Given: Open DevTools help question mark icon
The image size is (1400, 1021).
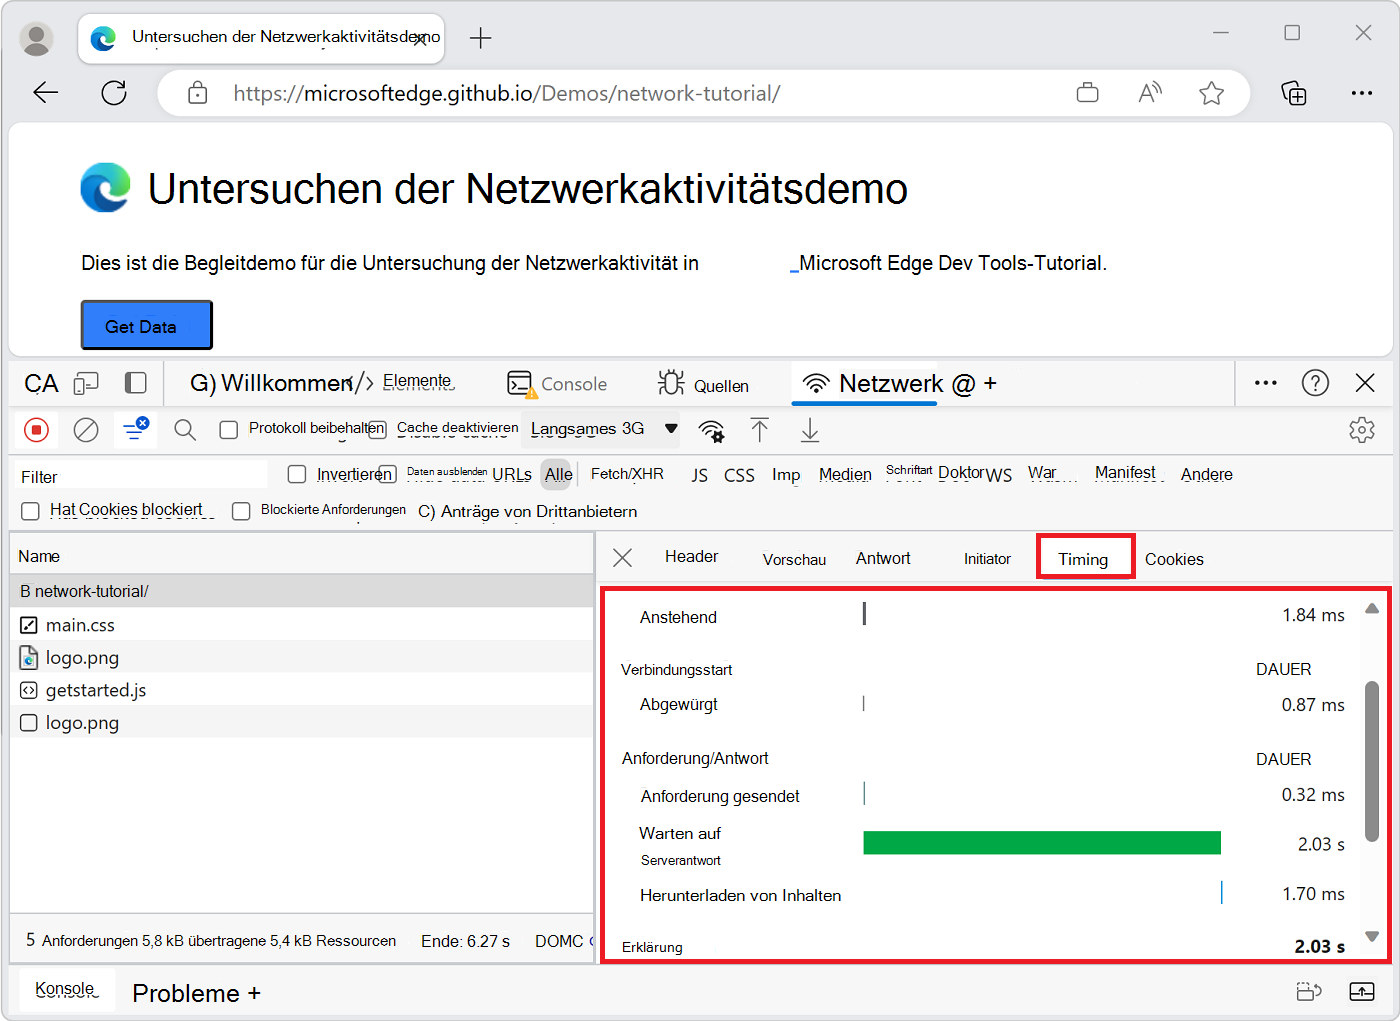Looking at the screenshot, I should 1315,383.
